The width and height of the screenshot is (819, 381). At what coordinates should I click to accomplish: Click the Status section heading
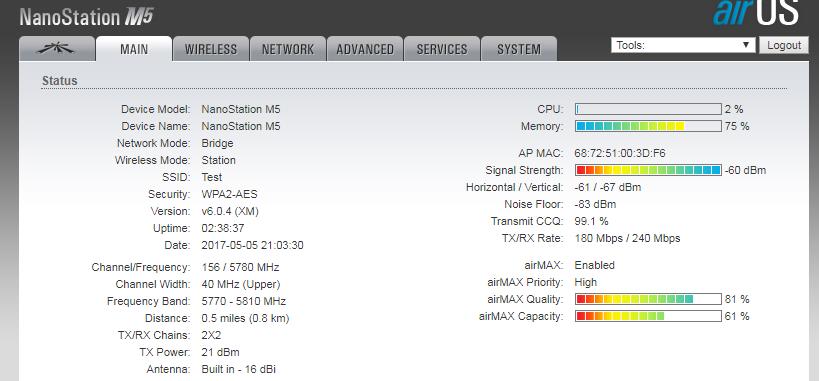click(x=60, y=81)
